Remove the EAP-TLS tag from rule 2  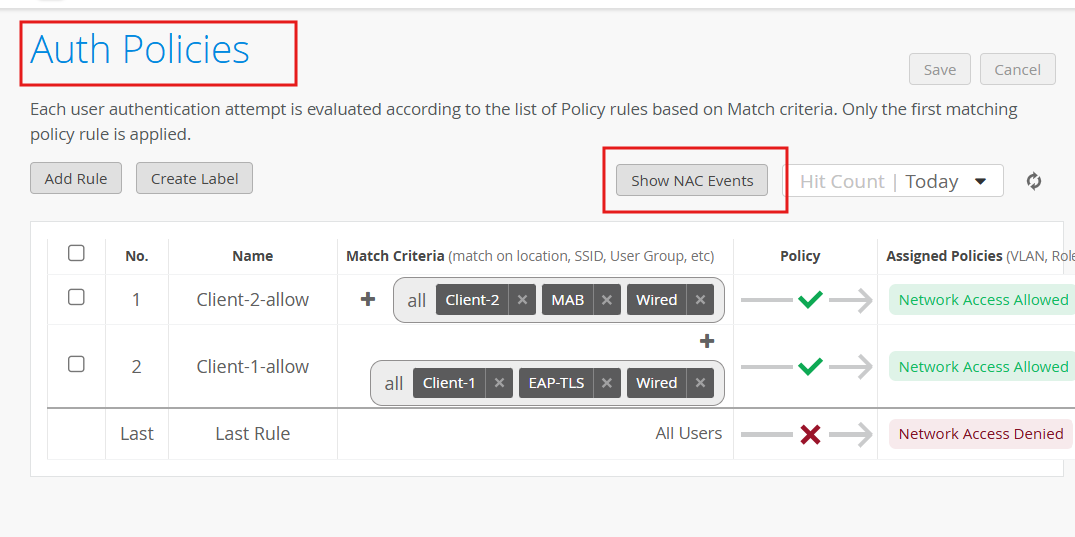click(606, 383)
